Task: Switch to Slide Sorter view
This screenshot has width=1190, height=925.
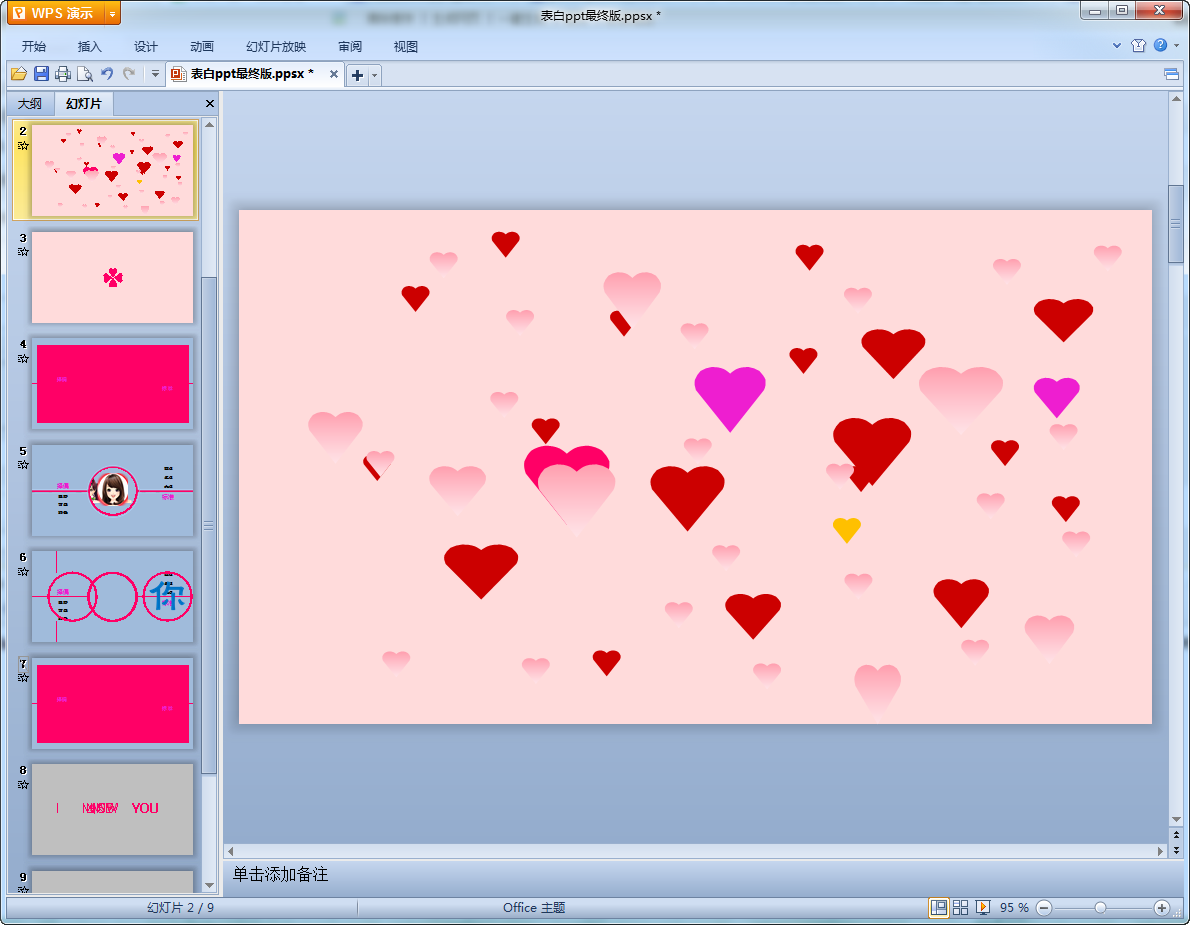Action: pyautogui.click(x=960, y=908)
